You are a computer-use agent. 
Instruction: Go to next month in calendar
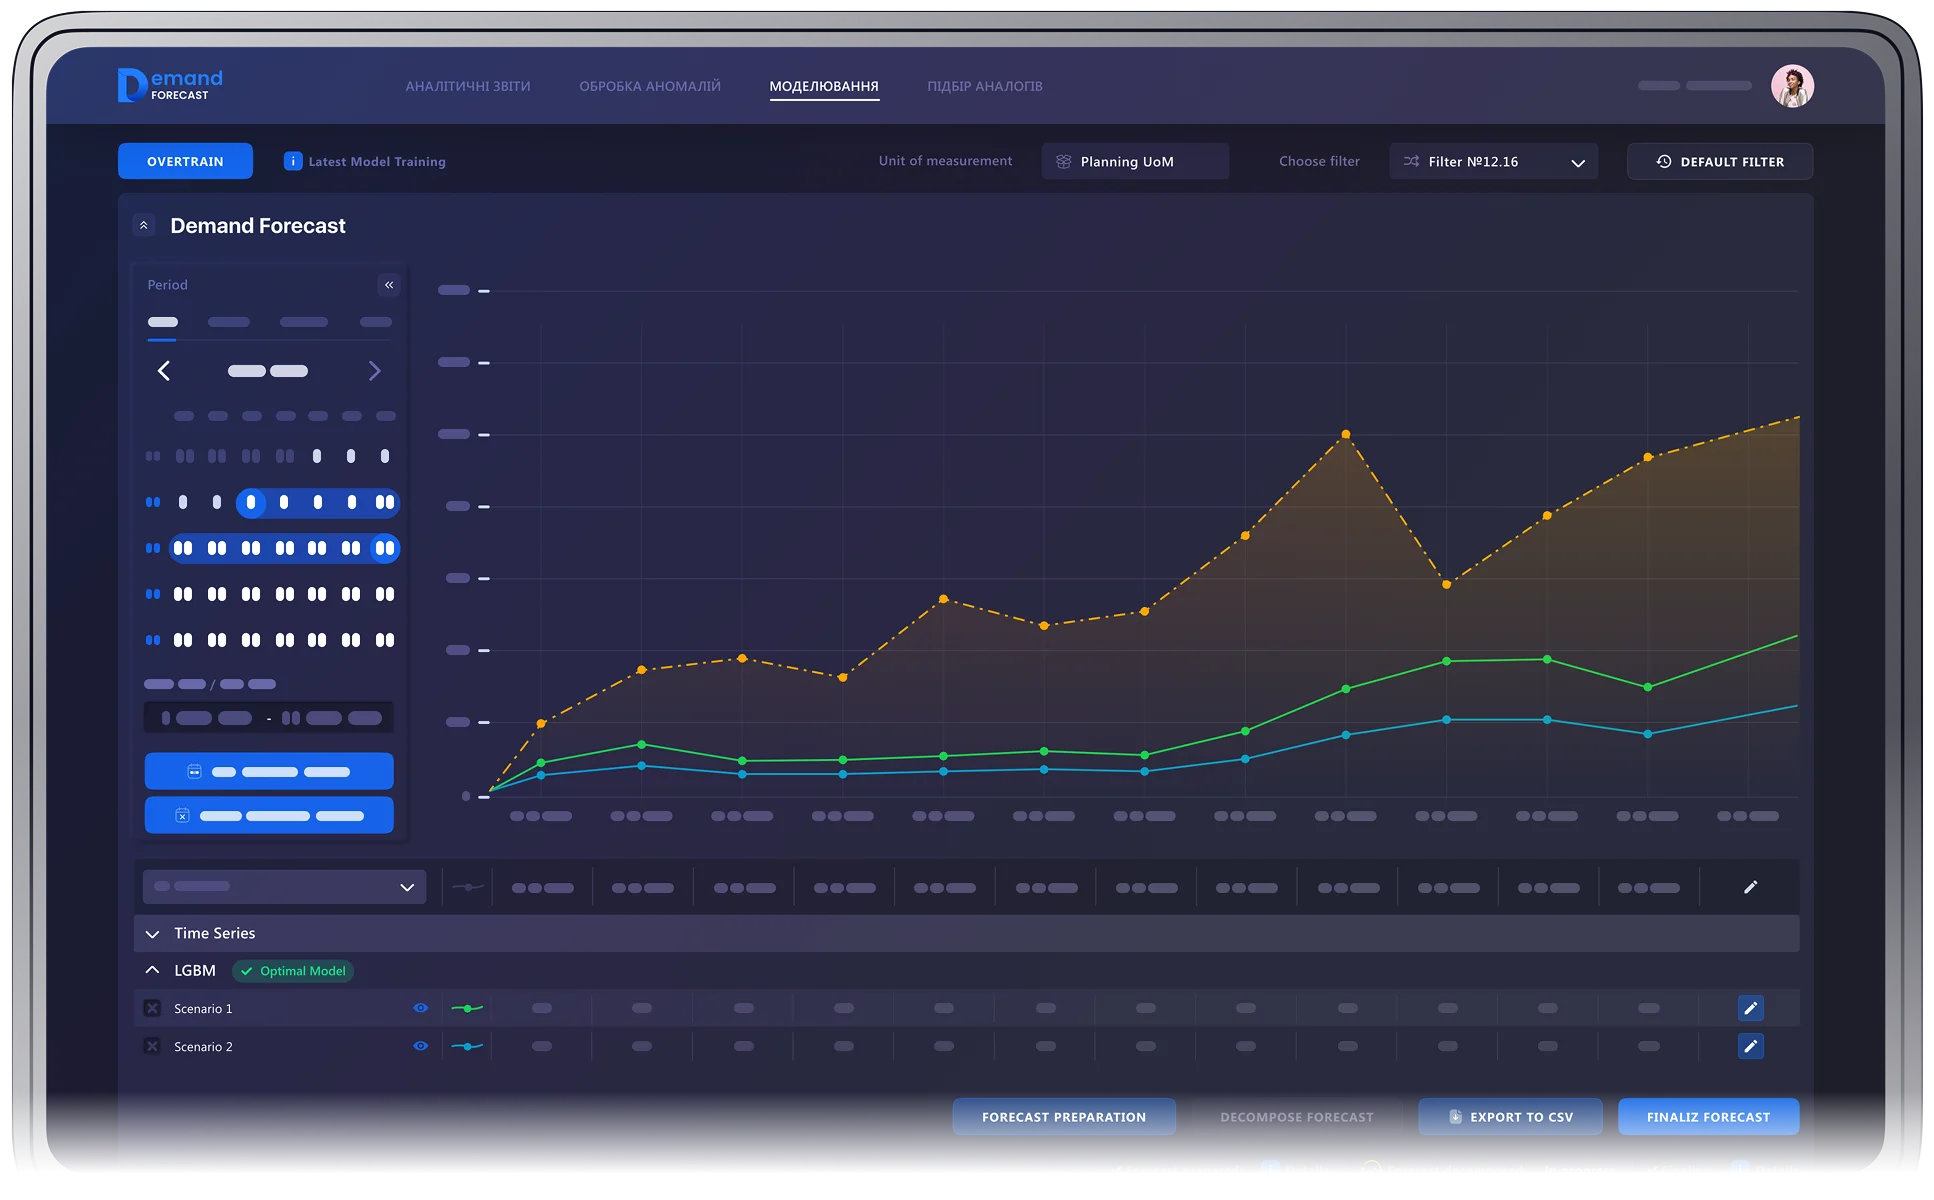(374, 371)
